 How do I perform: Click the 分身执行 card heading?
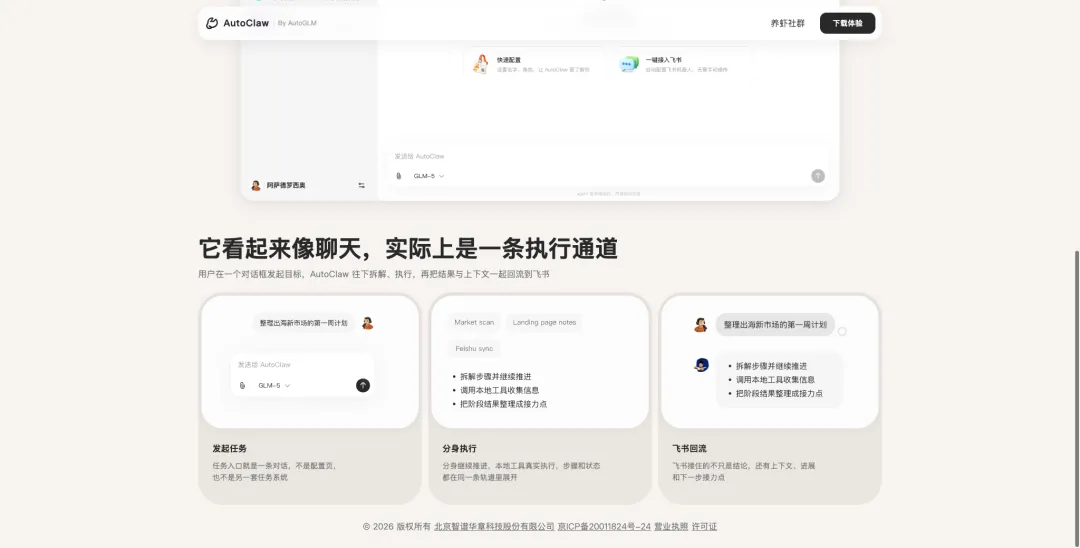point(459,448)
